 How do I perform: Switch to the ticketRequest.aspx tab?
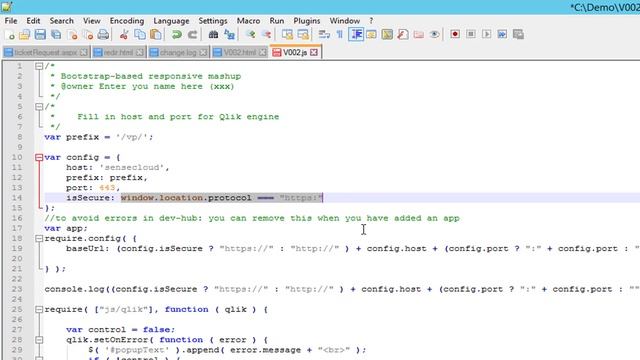click(45, 52)
